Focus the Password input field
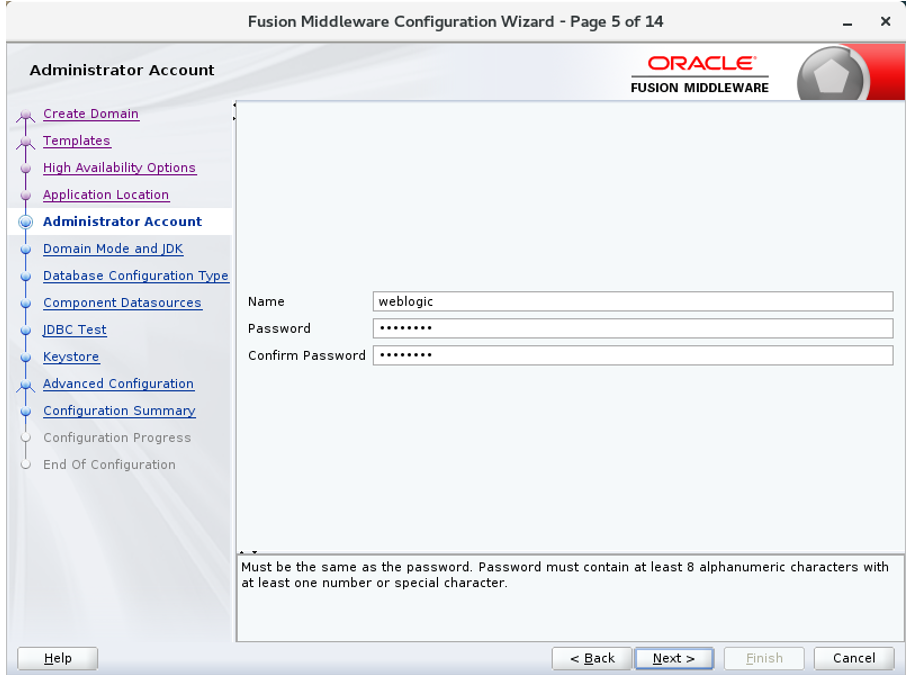Screen dimensions: 910x675 (x=633, y=329)
